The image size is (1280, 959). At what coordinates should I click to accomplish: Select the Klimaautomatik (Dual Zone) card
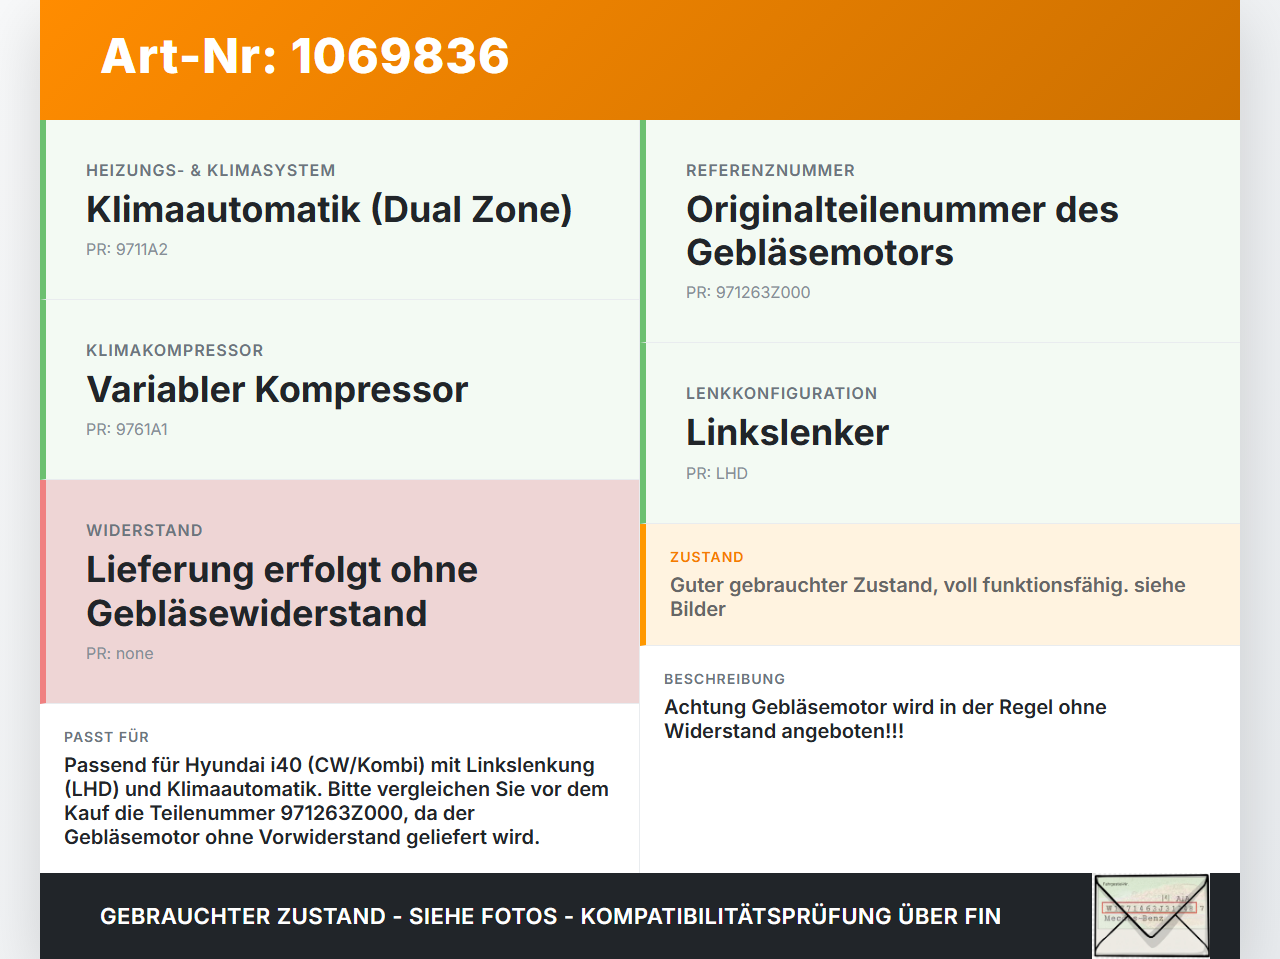coord(340,210)
